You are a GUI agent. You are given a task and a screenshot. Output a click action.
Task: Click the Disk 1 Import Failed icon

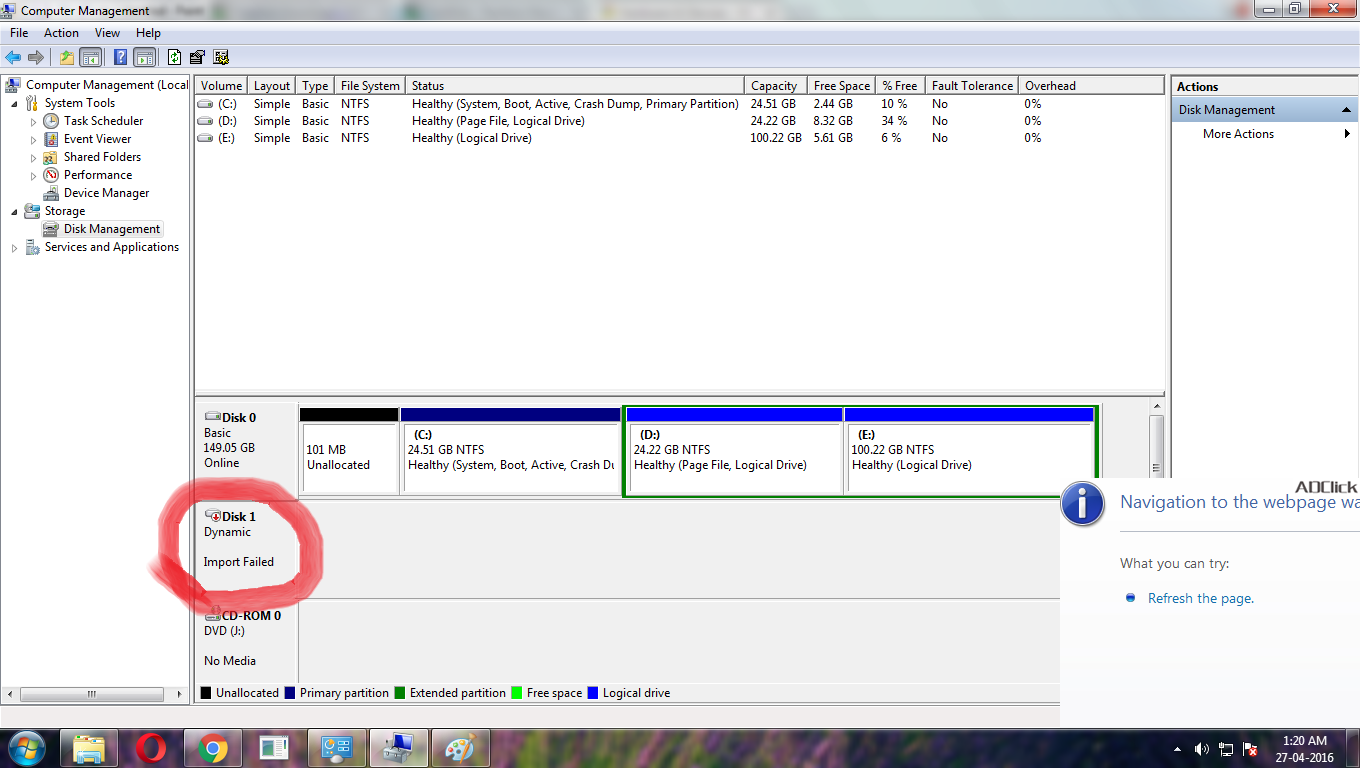[x=213, y=516]
